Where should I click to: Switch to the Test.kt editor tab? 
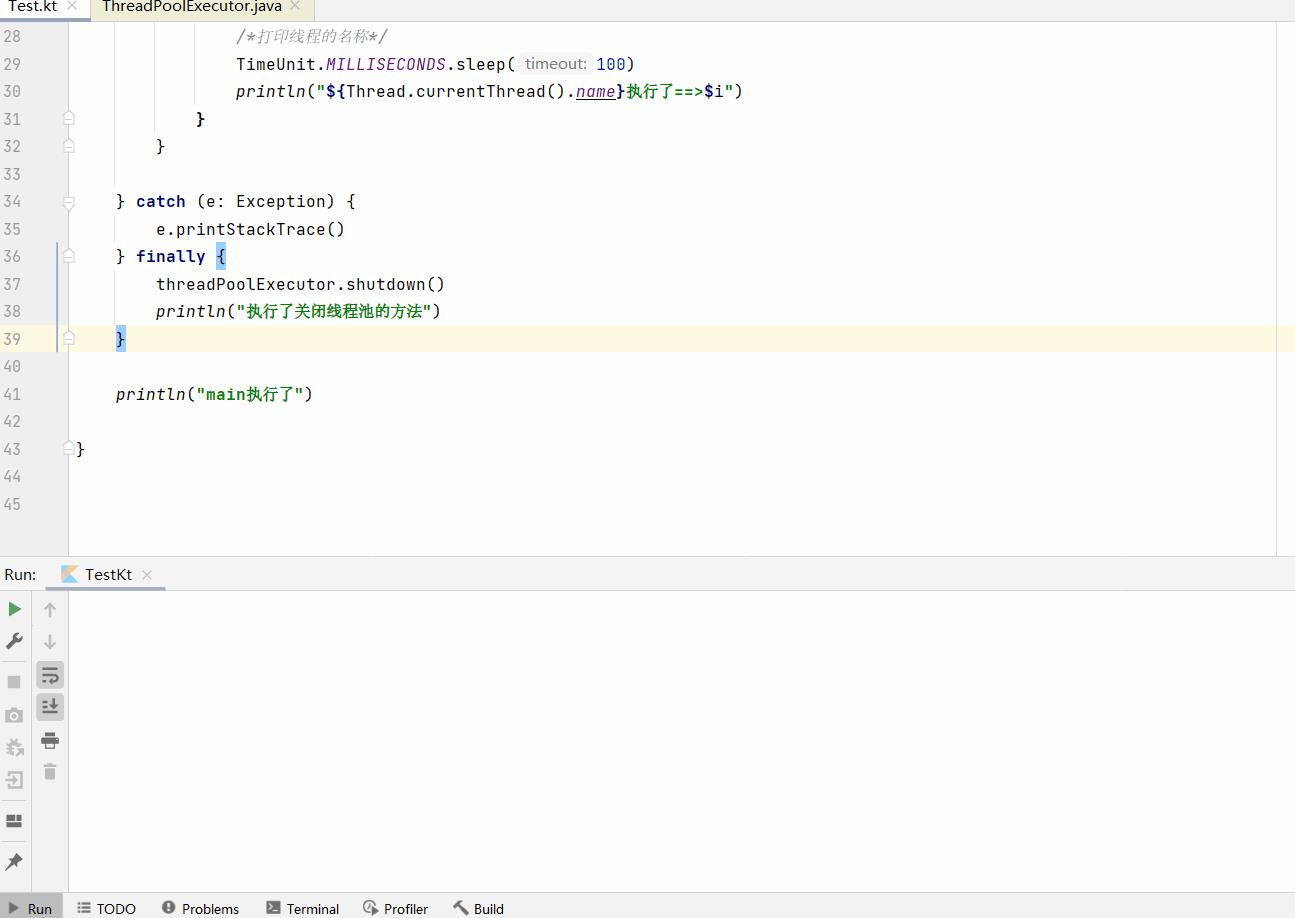pyautogui.click(x=33, y=6)
